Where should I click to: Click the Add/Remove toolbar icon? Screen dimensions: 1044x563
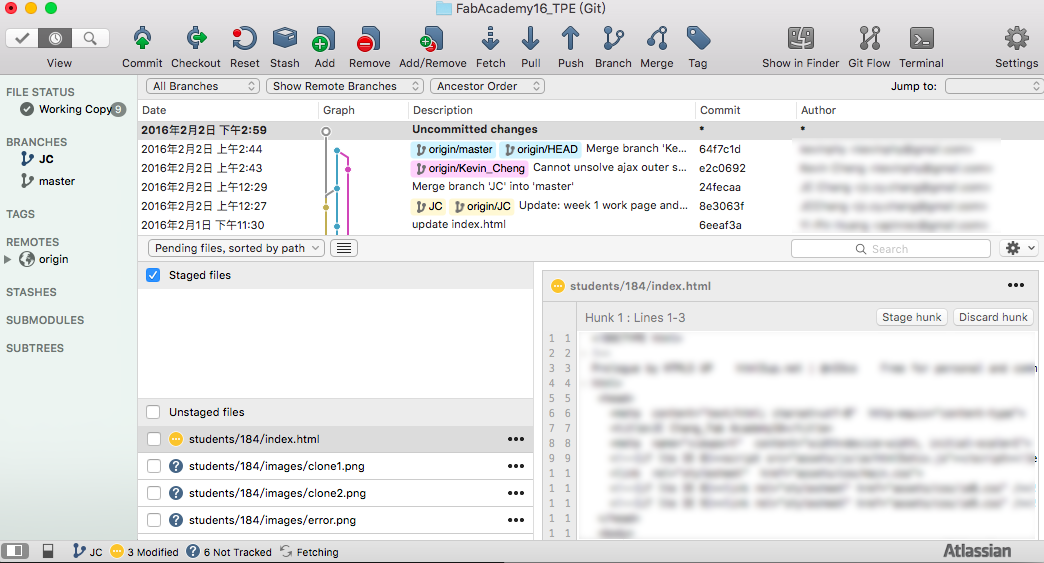432,39
